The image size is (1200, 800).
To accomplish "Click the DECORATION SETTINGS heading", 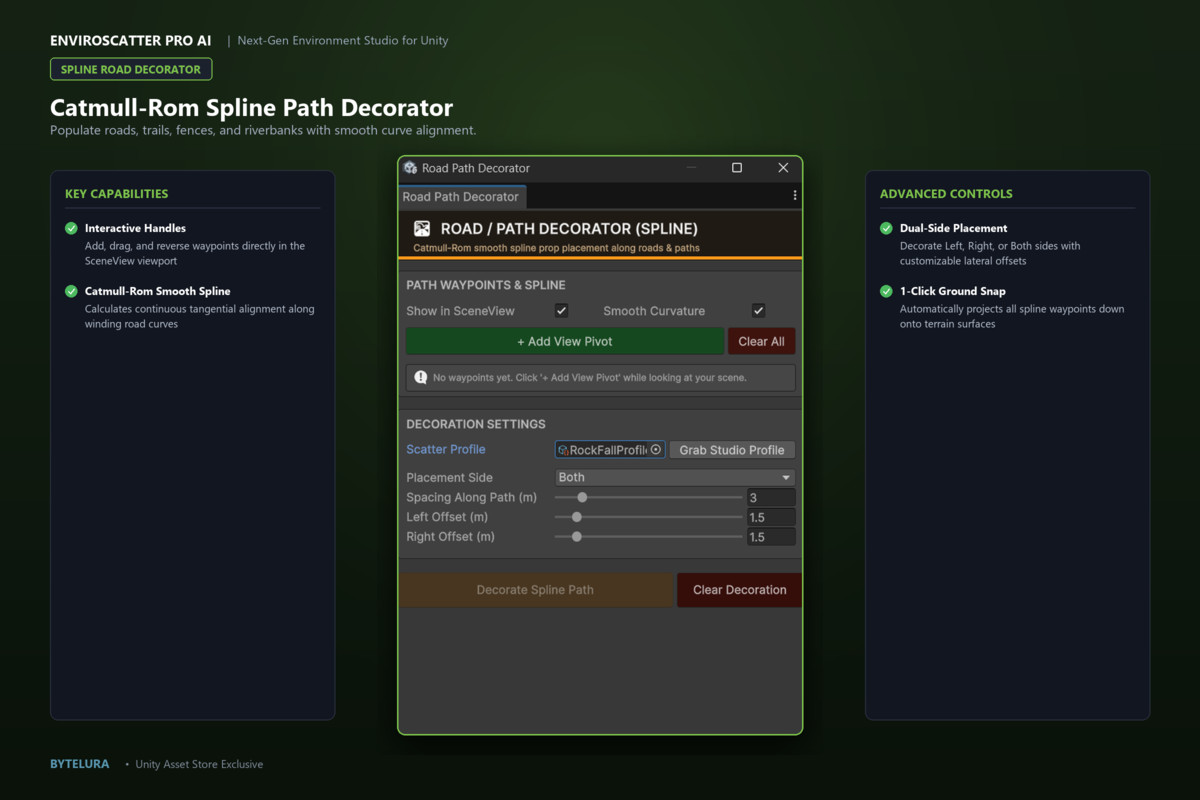I will (476, 424).
